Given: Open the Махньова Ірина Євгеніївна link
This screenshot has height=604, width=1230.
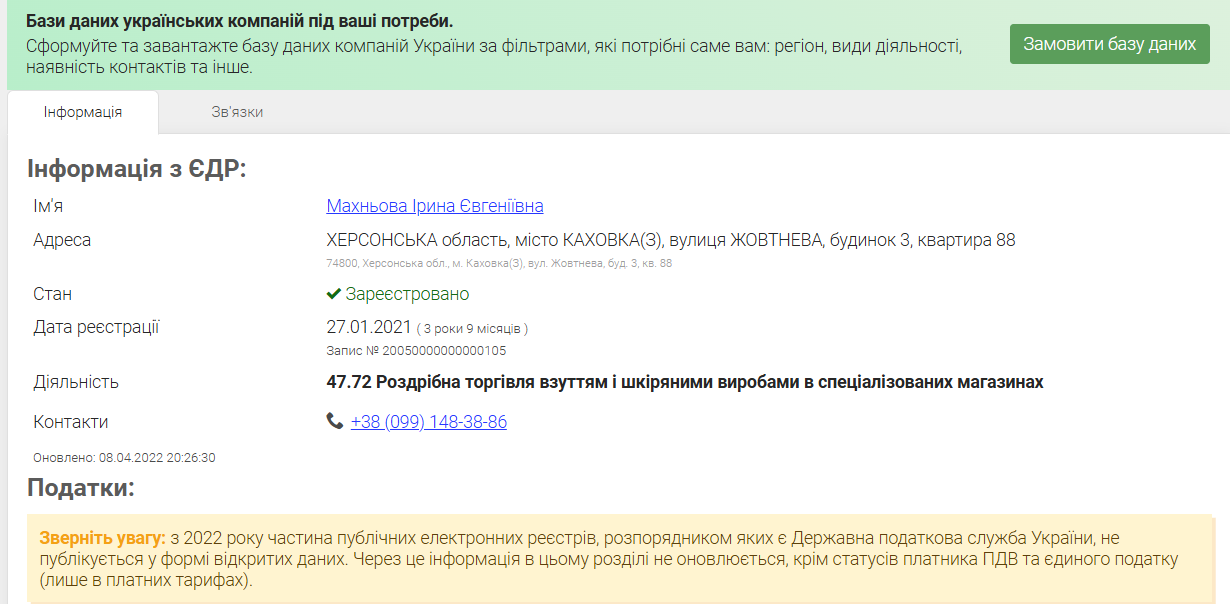Looking at the screenshot, I should 435,206.
